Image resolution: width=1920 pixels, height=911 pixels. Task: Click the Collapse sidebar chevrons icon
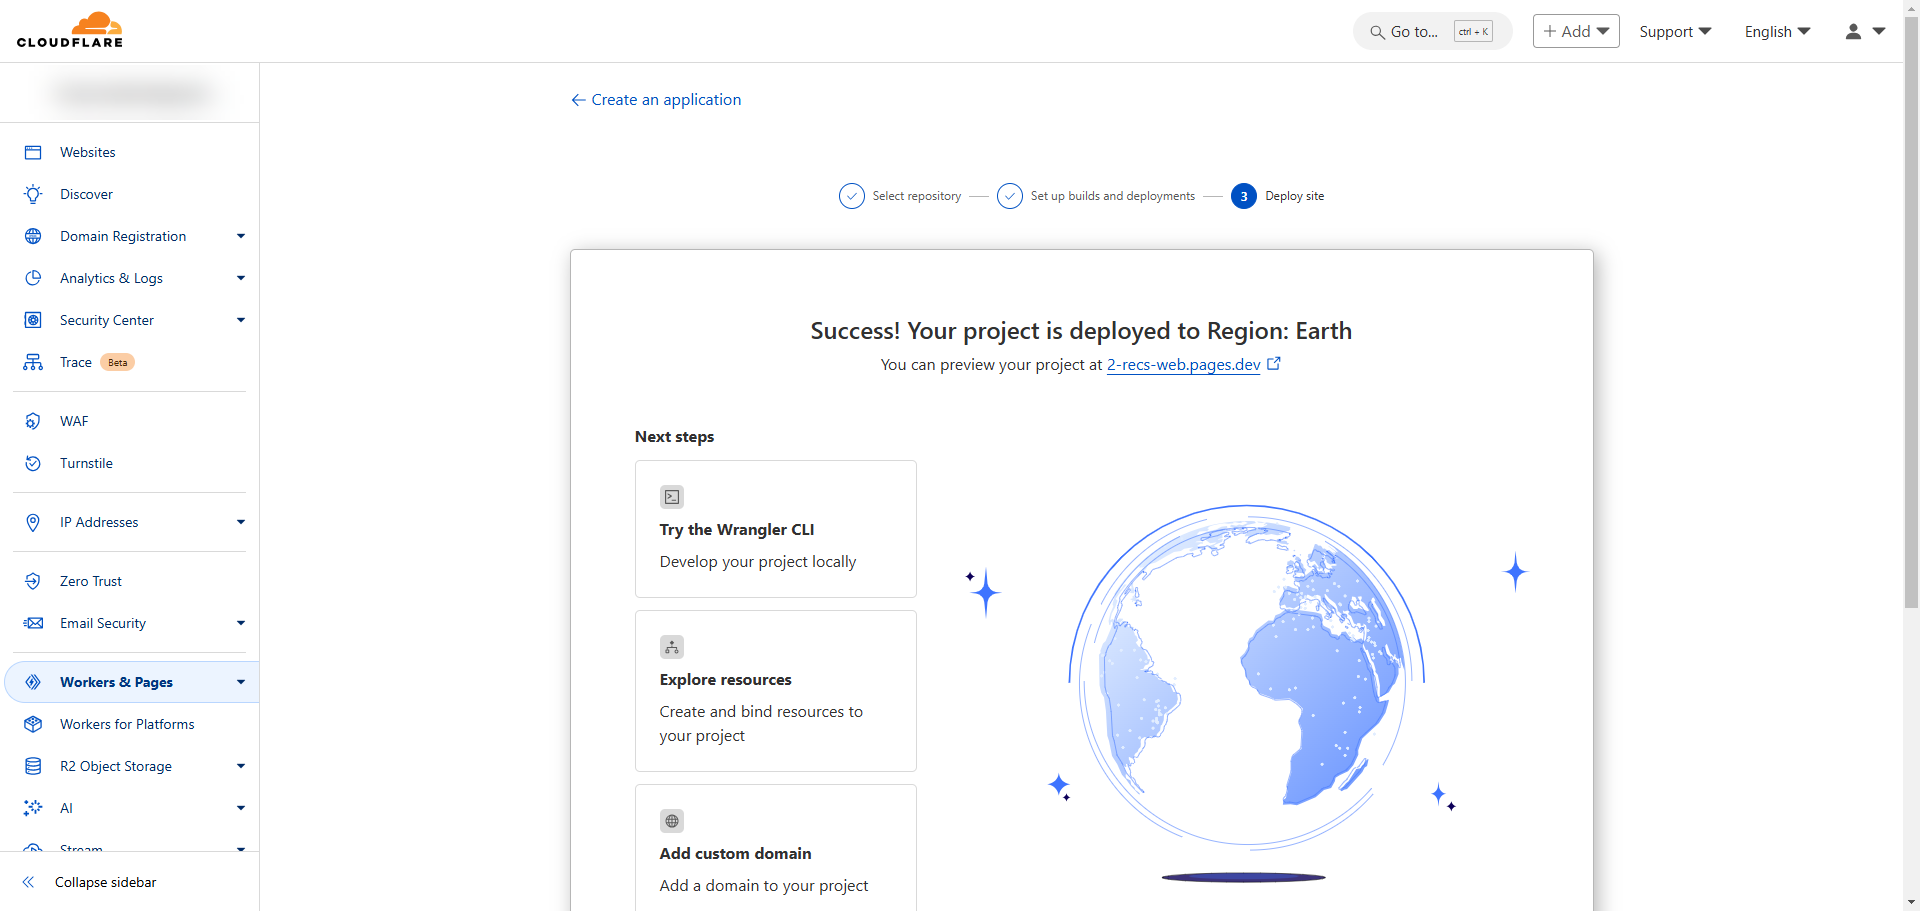(x=28, y=882)
